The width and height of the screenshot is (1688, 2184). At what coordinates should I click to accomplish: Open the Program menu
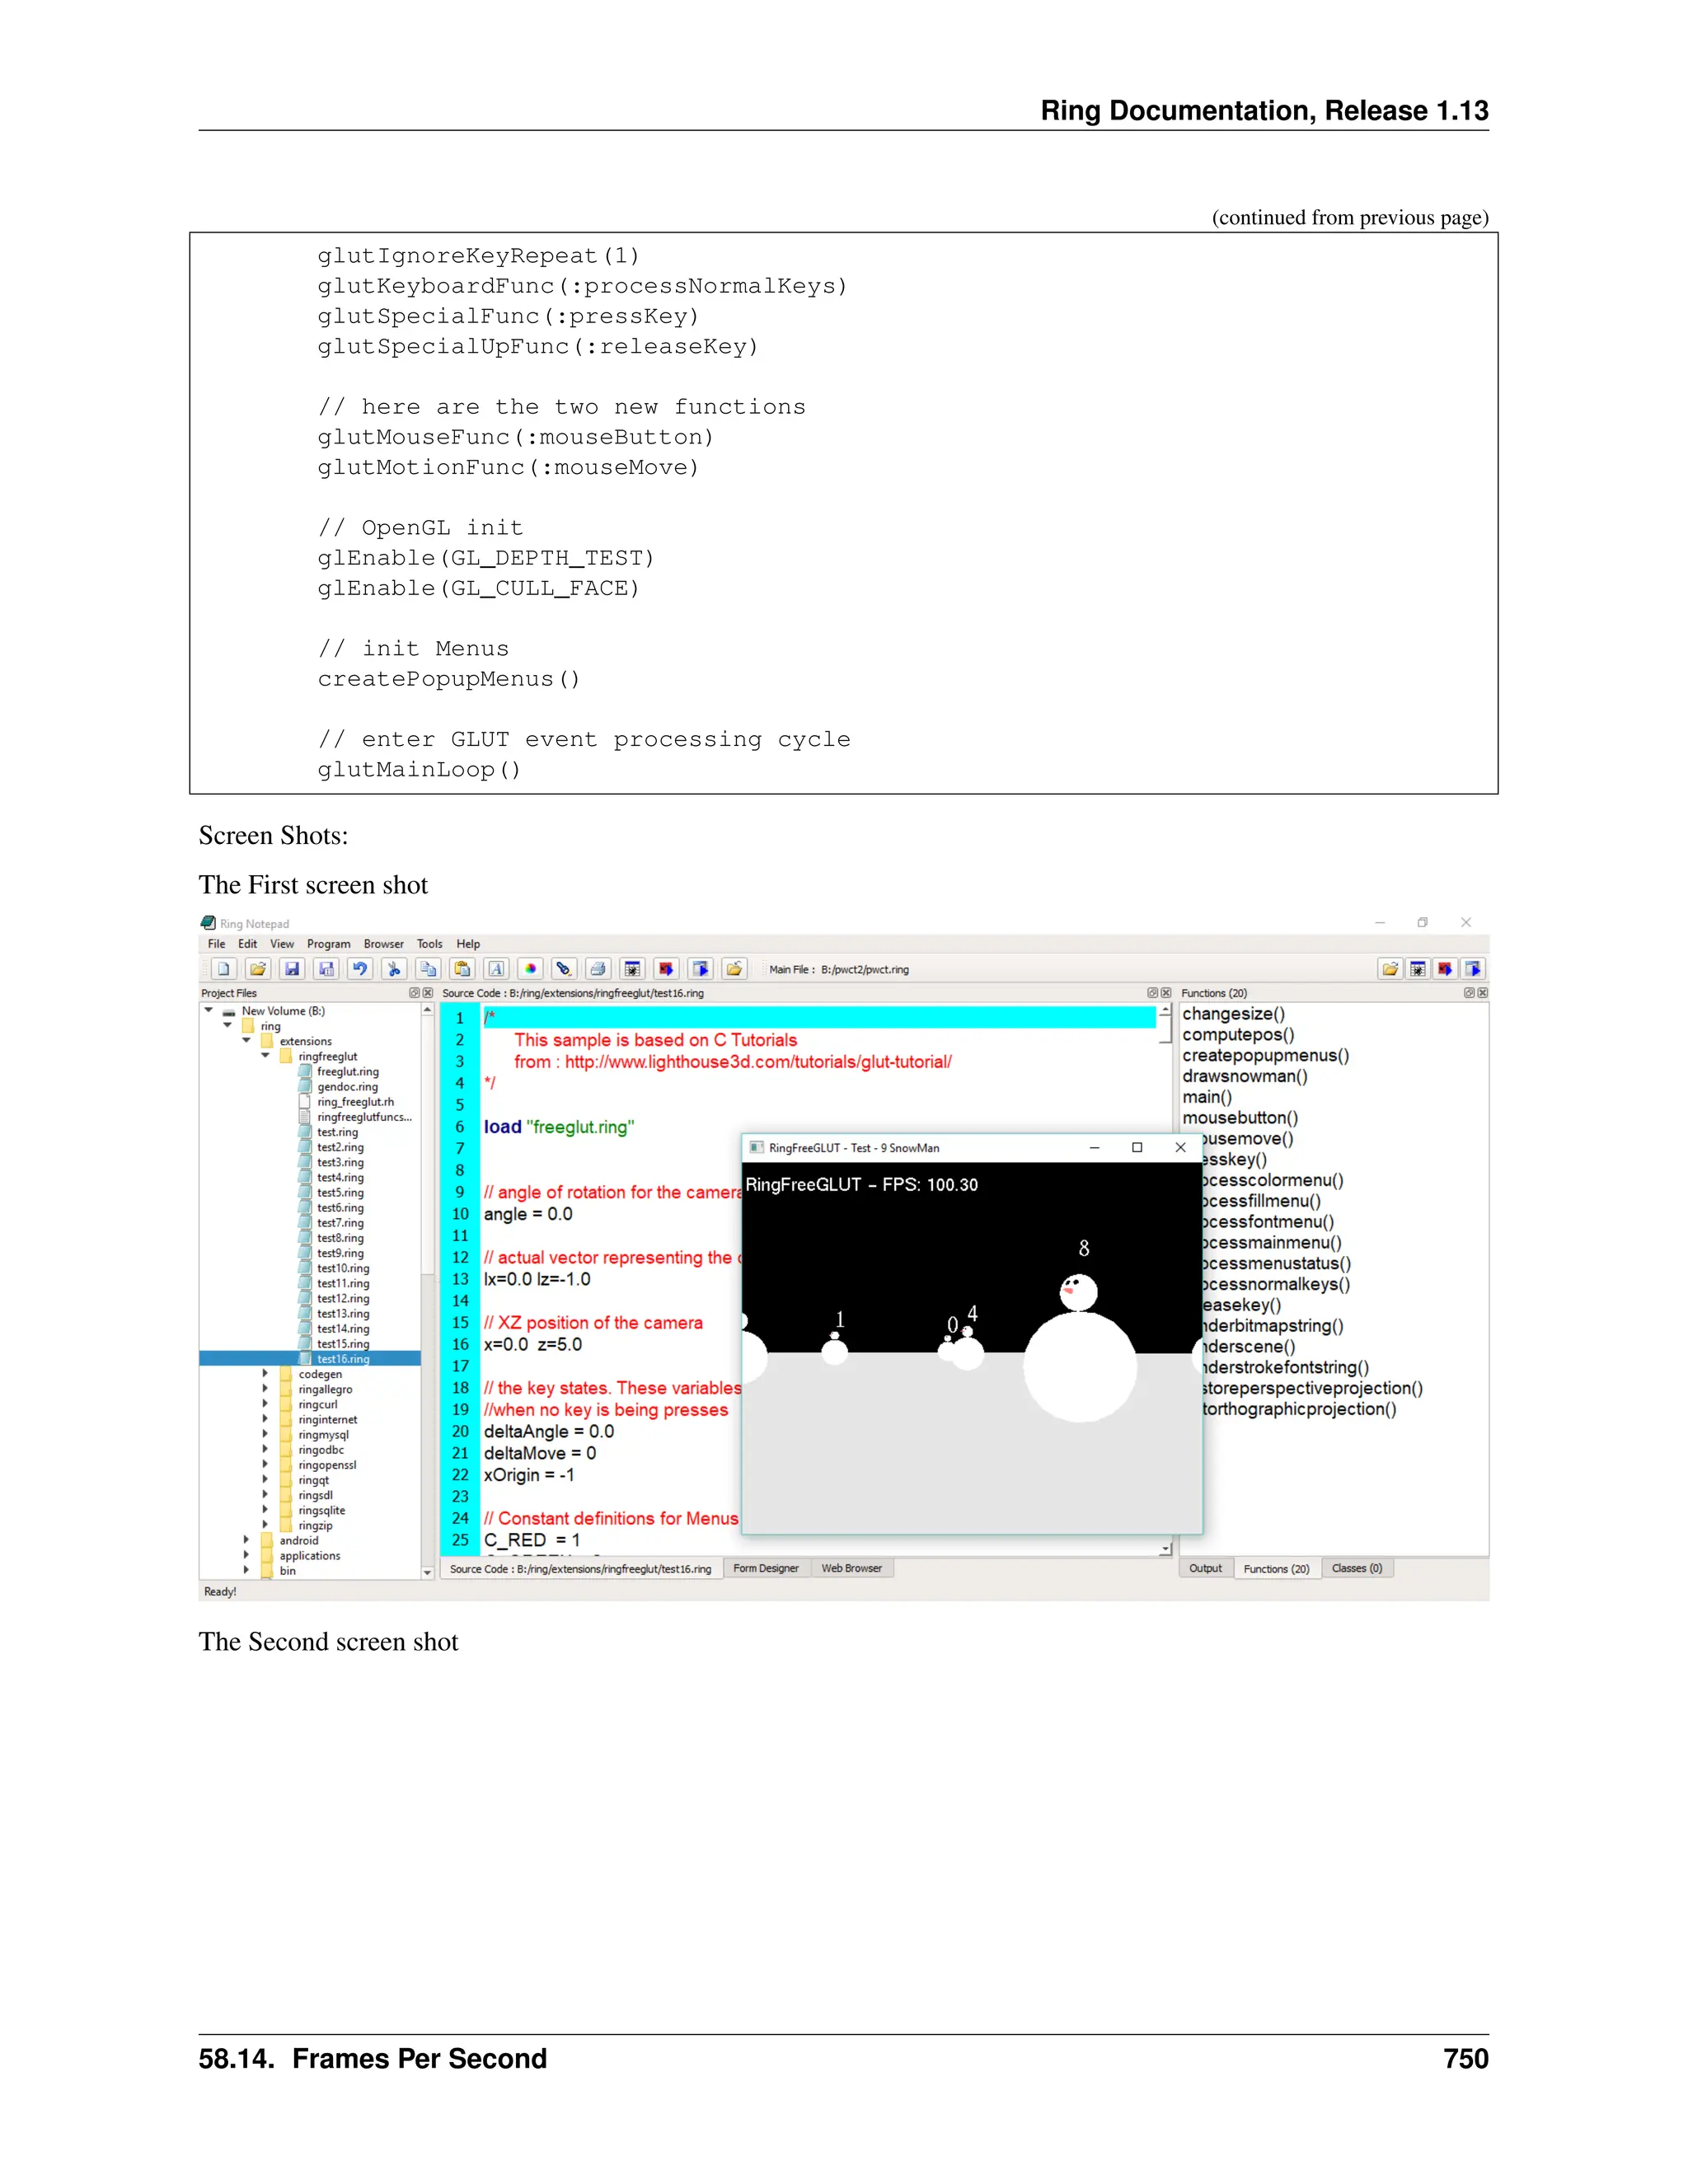point(328,944)
